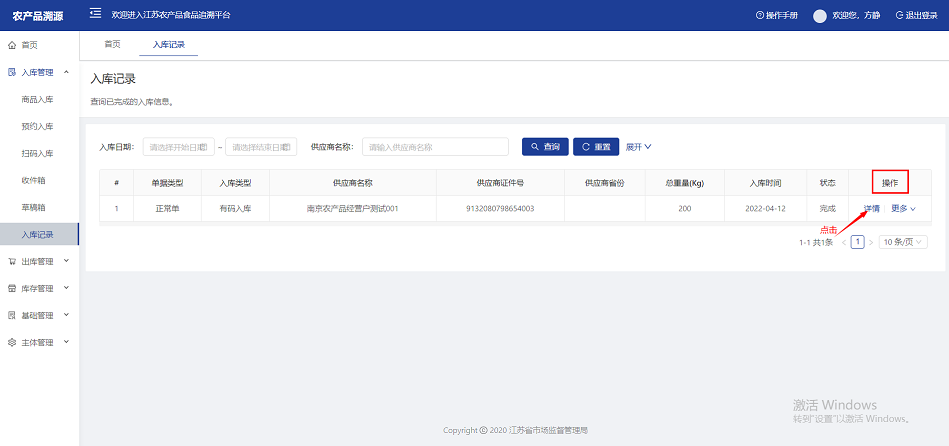Open 商品入库 in the sidebar
The height and width of the screenshot is (446, 949).
click(37, 100)
